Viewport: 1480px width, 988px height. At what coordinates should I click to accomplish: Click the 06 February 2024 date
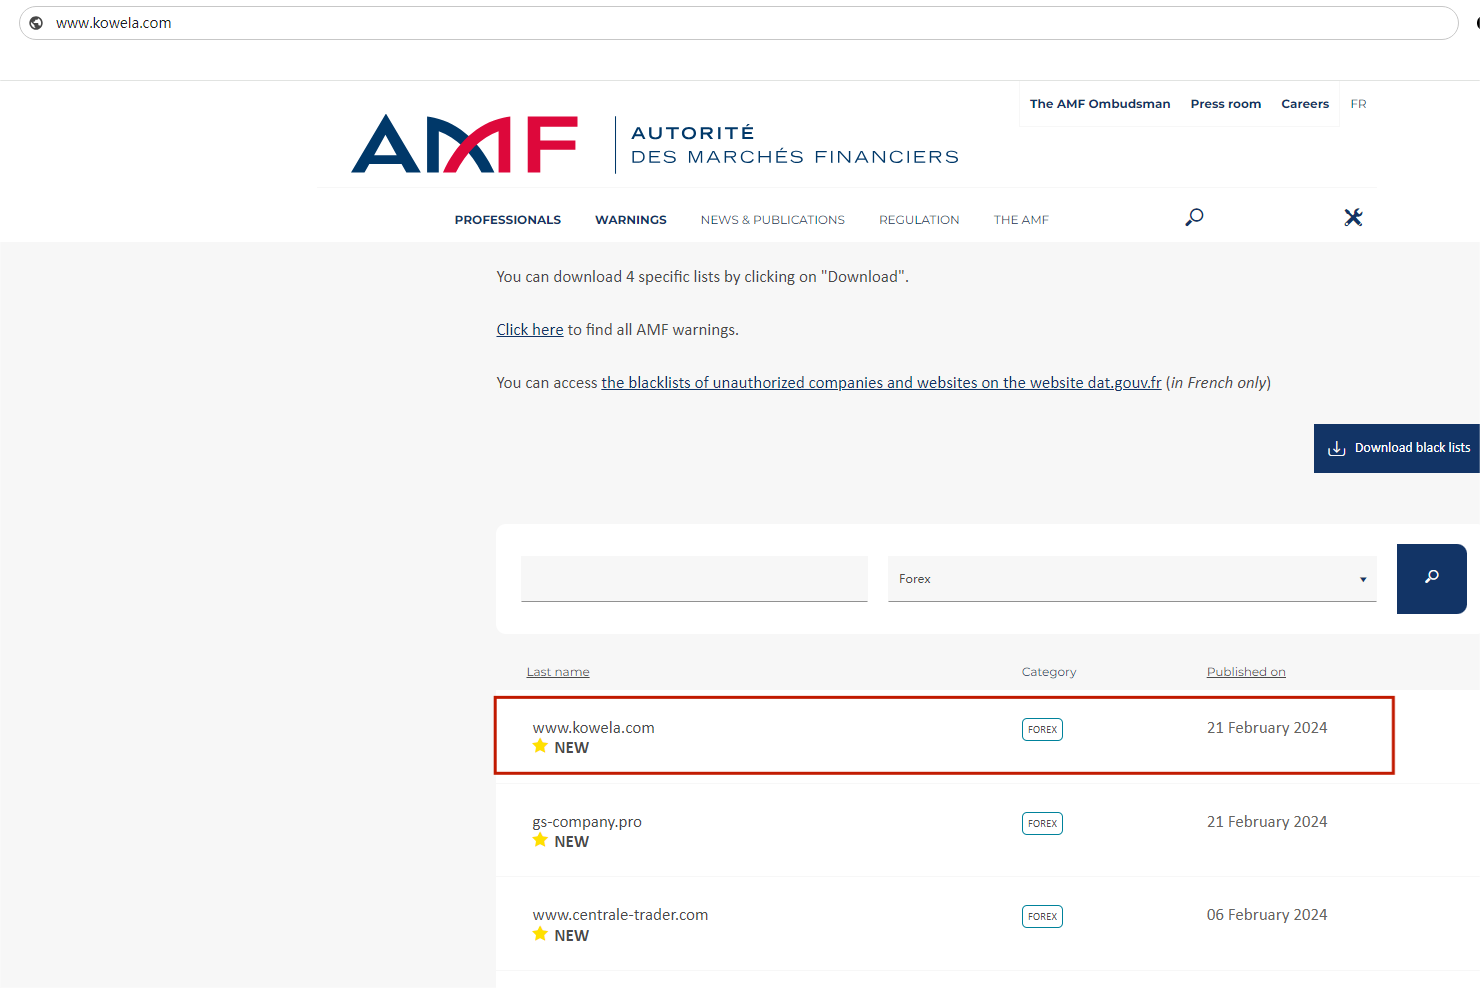tap(1267, 915)
